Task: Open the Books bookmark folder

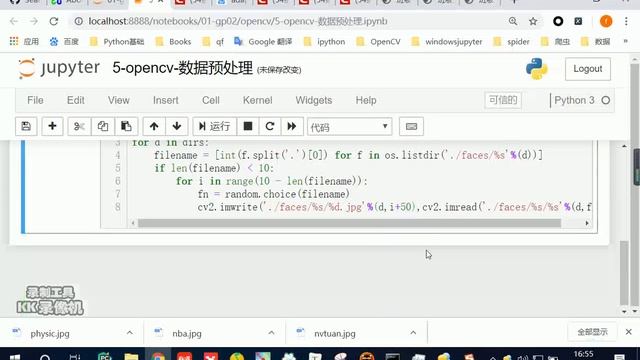Action: coord(173,42)
